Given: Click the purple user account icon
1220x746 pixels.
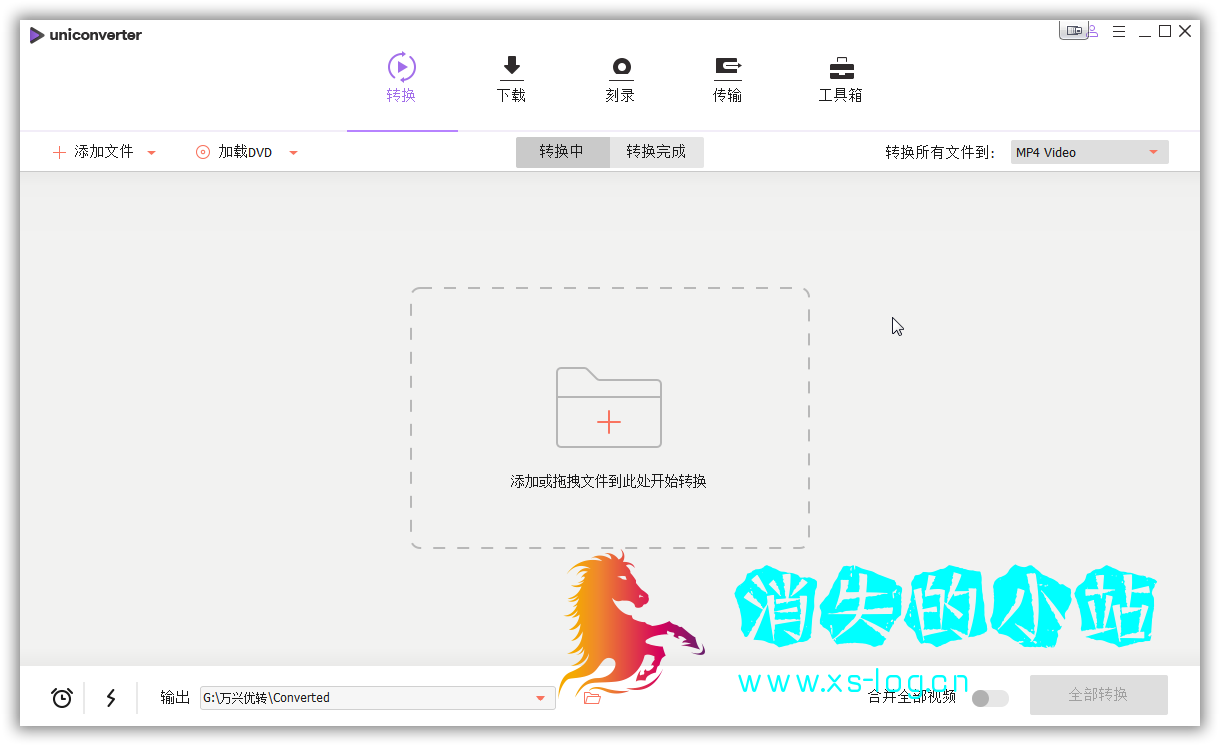Looking at the screenshot, I should pos(1092,32).
